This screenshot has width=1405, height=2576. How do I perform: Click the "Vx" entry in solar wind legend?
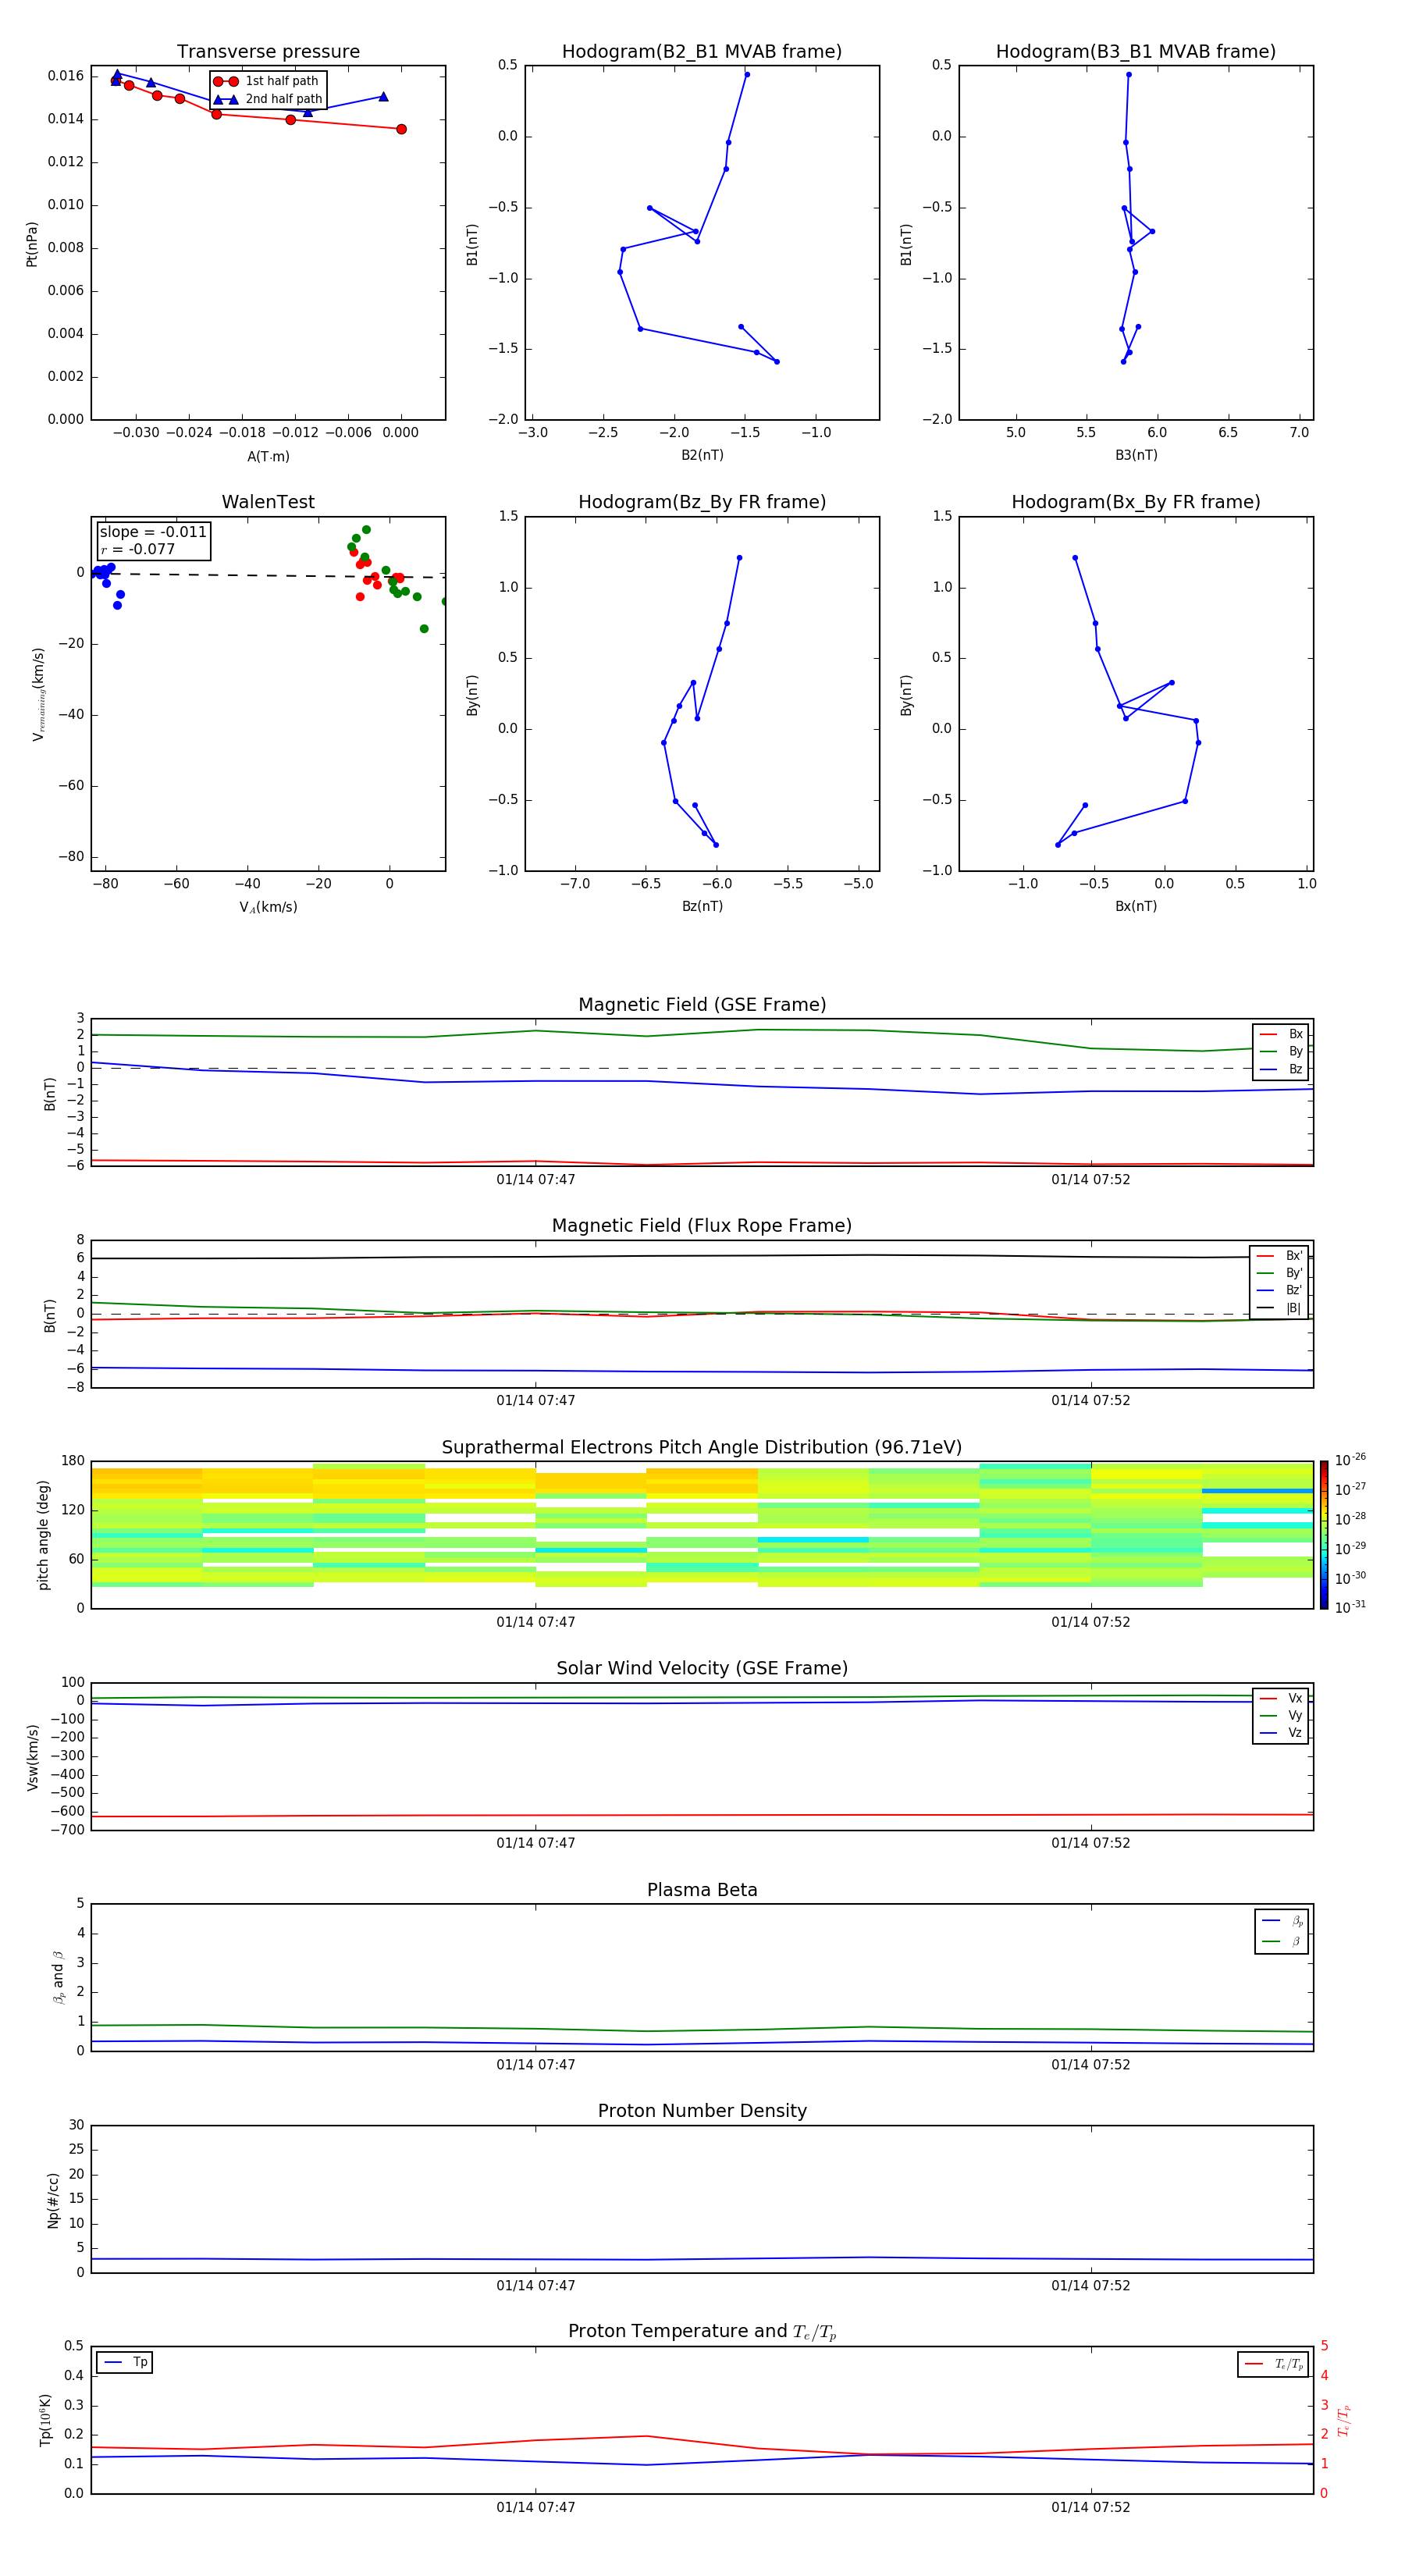pyautogui.click(x=1281, y=1698)
